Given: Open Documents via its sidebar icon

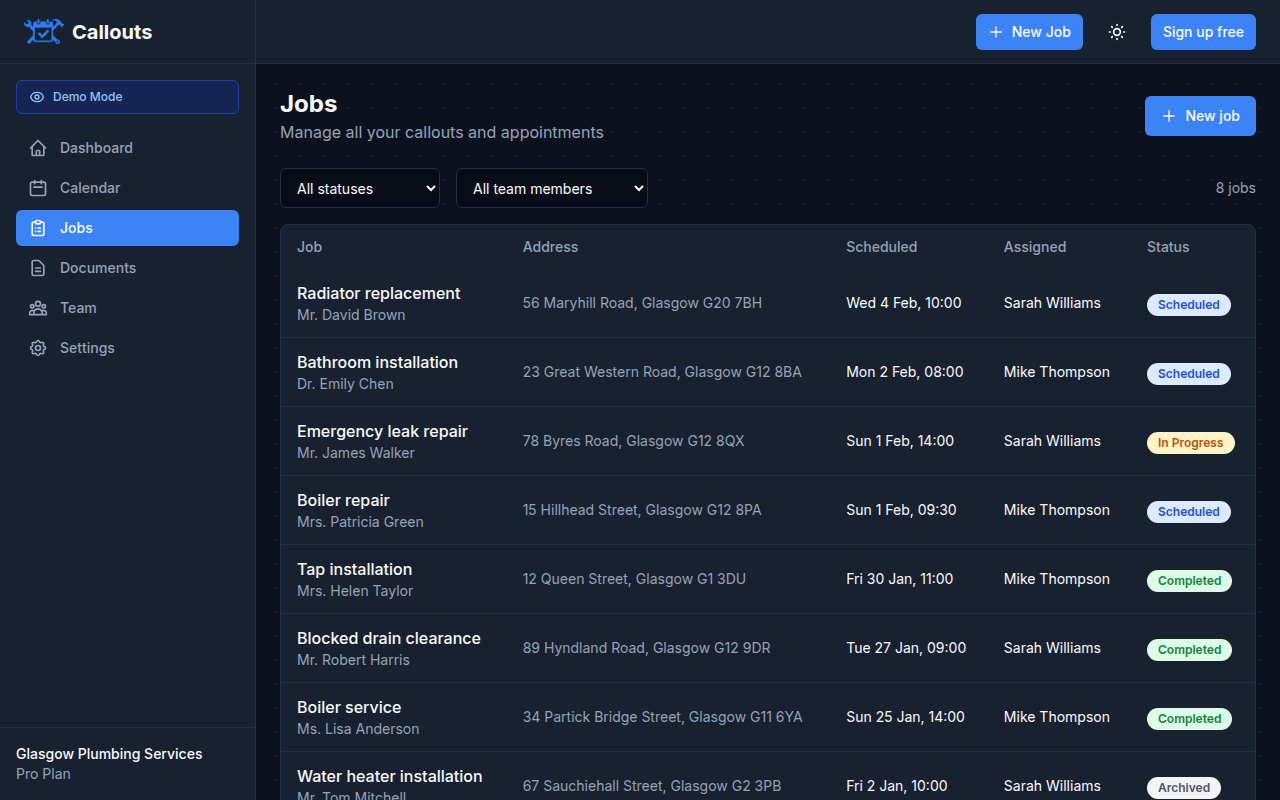Looking at the screenshot, I should pos(37,267).
